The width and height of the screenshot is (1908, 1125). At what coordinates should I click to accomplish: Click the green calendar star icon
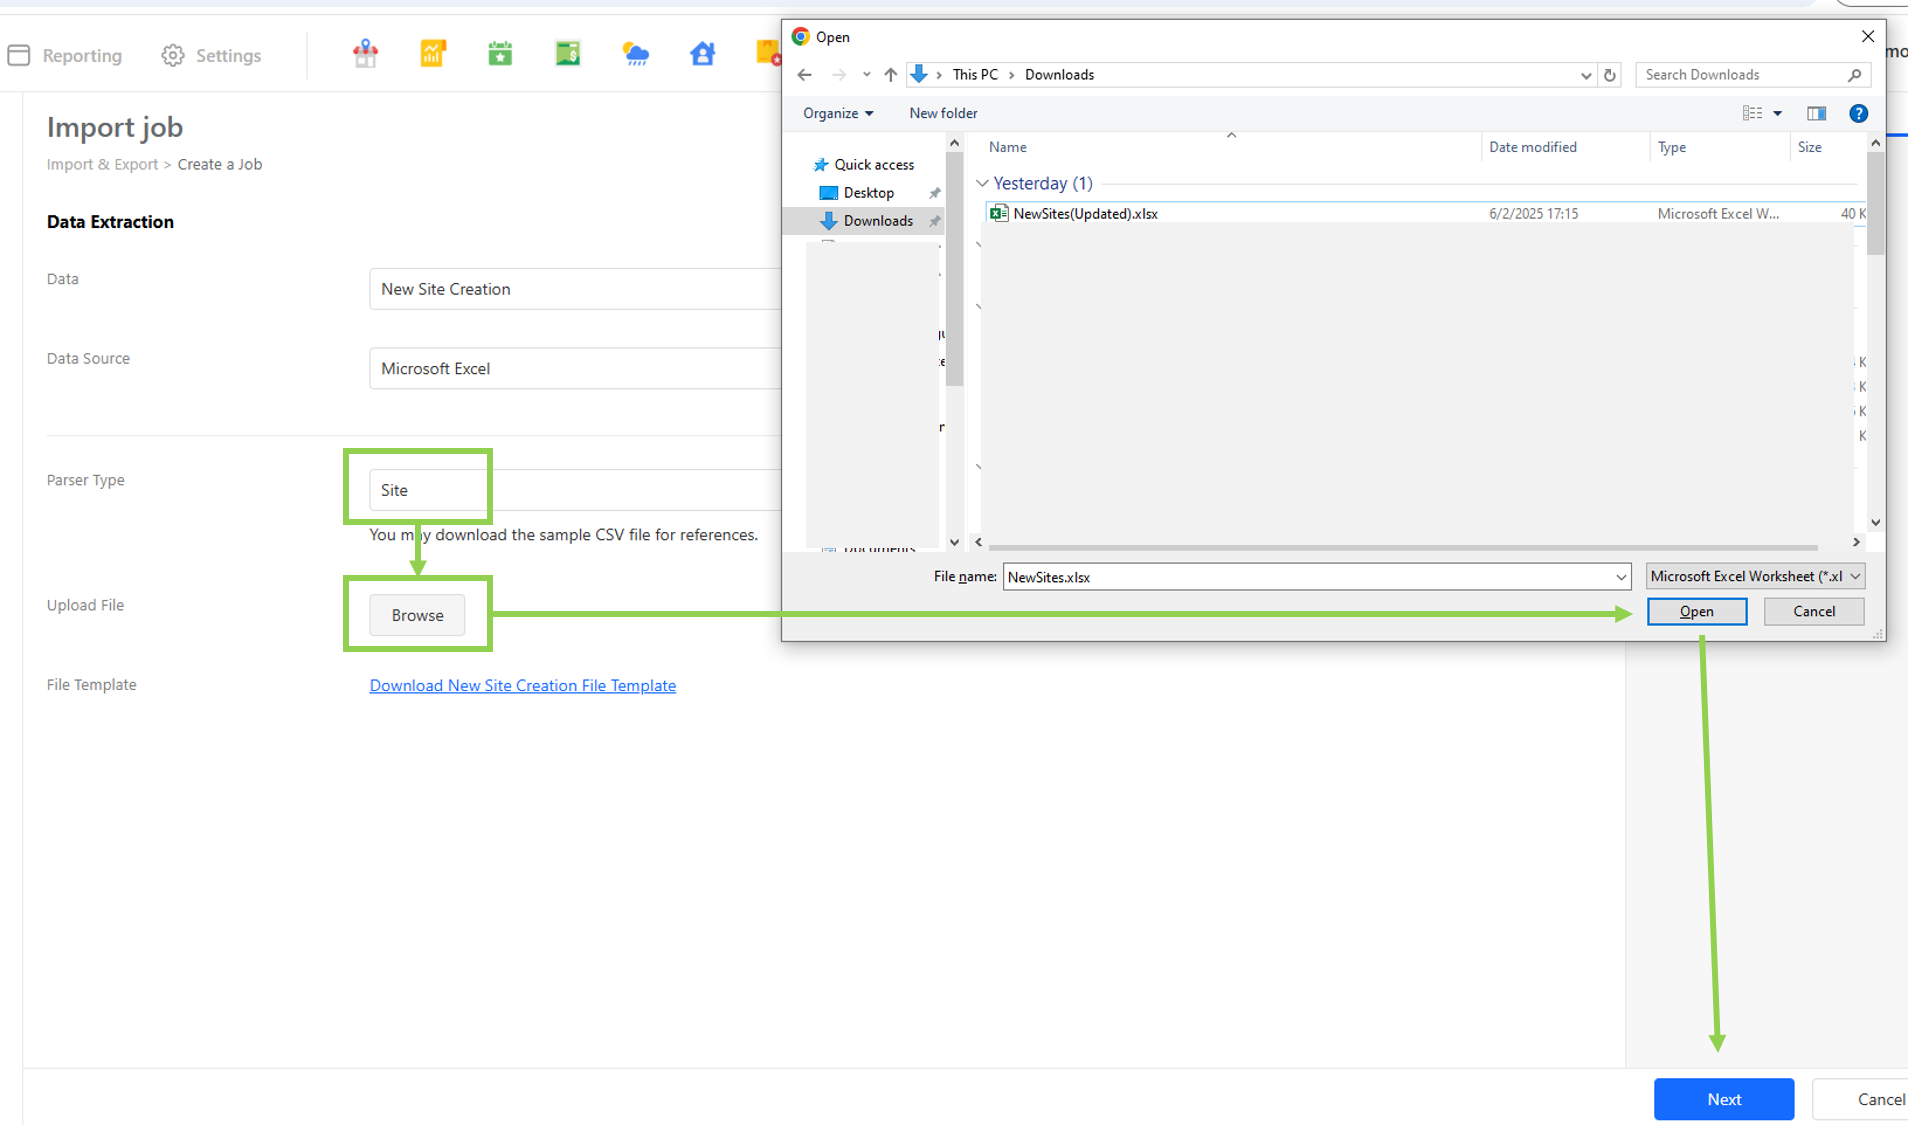(500, 54)
